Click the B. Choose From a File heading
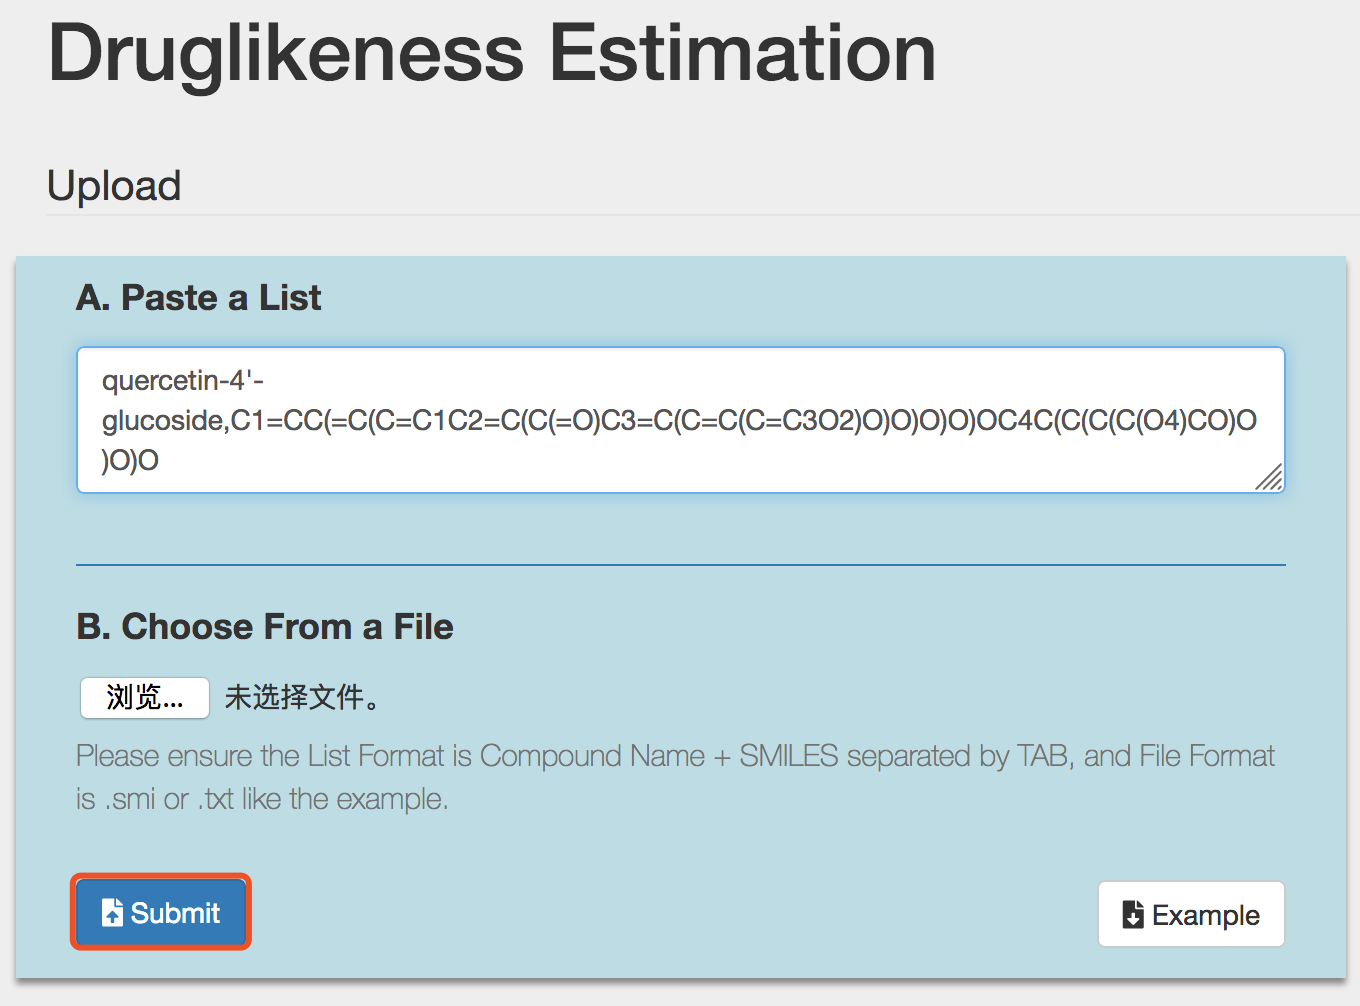This screenshot has width=1360, height=1006. tap(265, 627)
